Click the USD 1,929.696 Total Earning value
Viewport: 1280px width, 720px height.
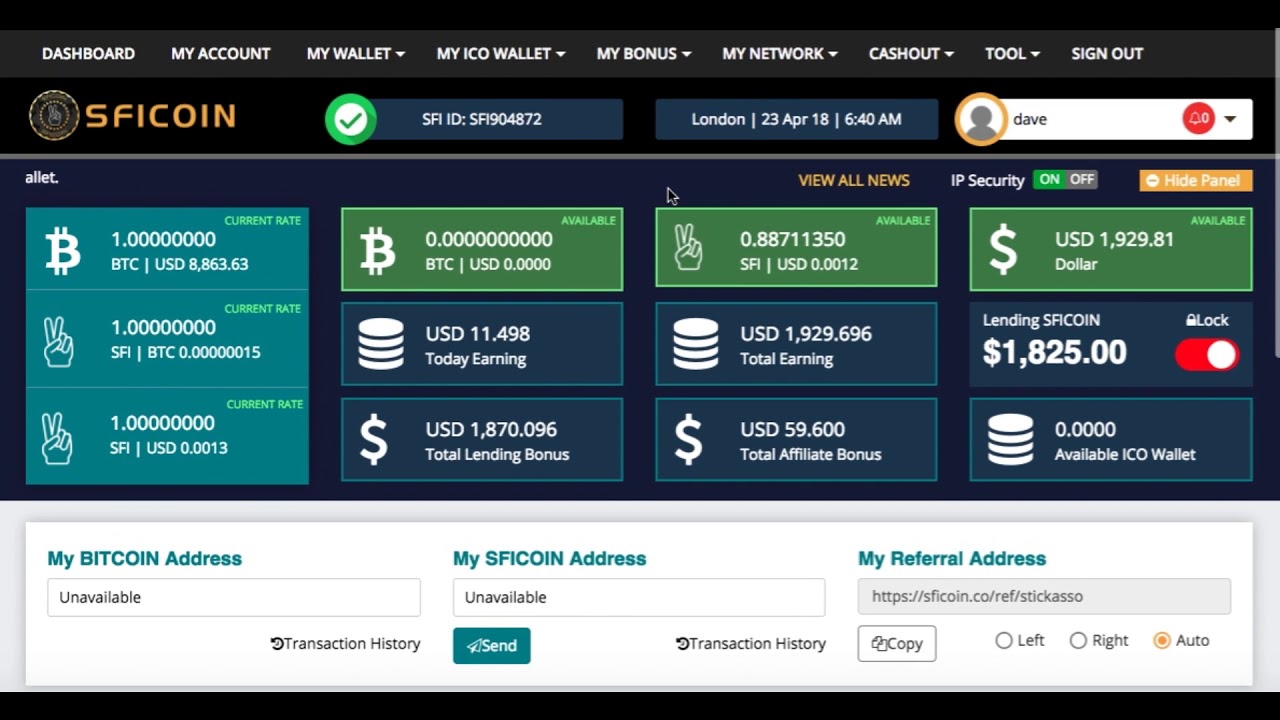[806, 333]
